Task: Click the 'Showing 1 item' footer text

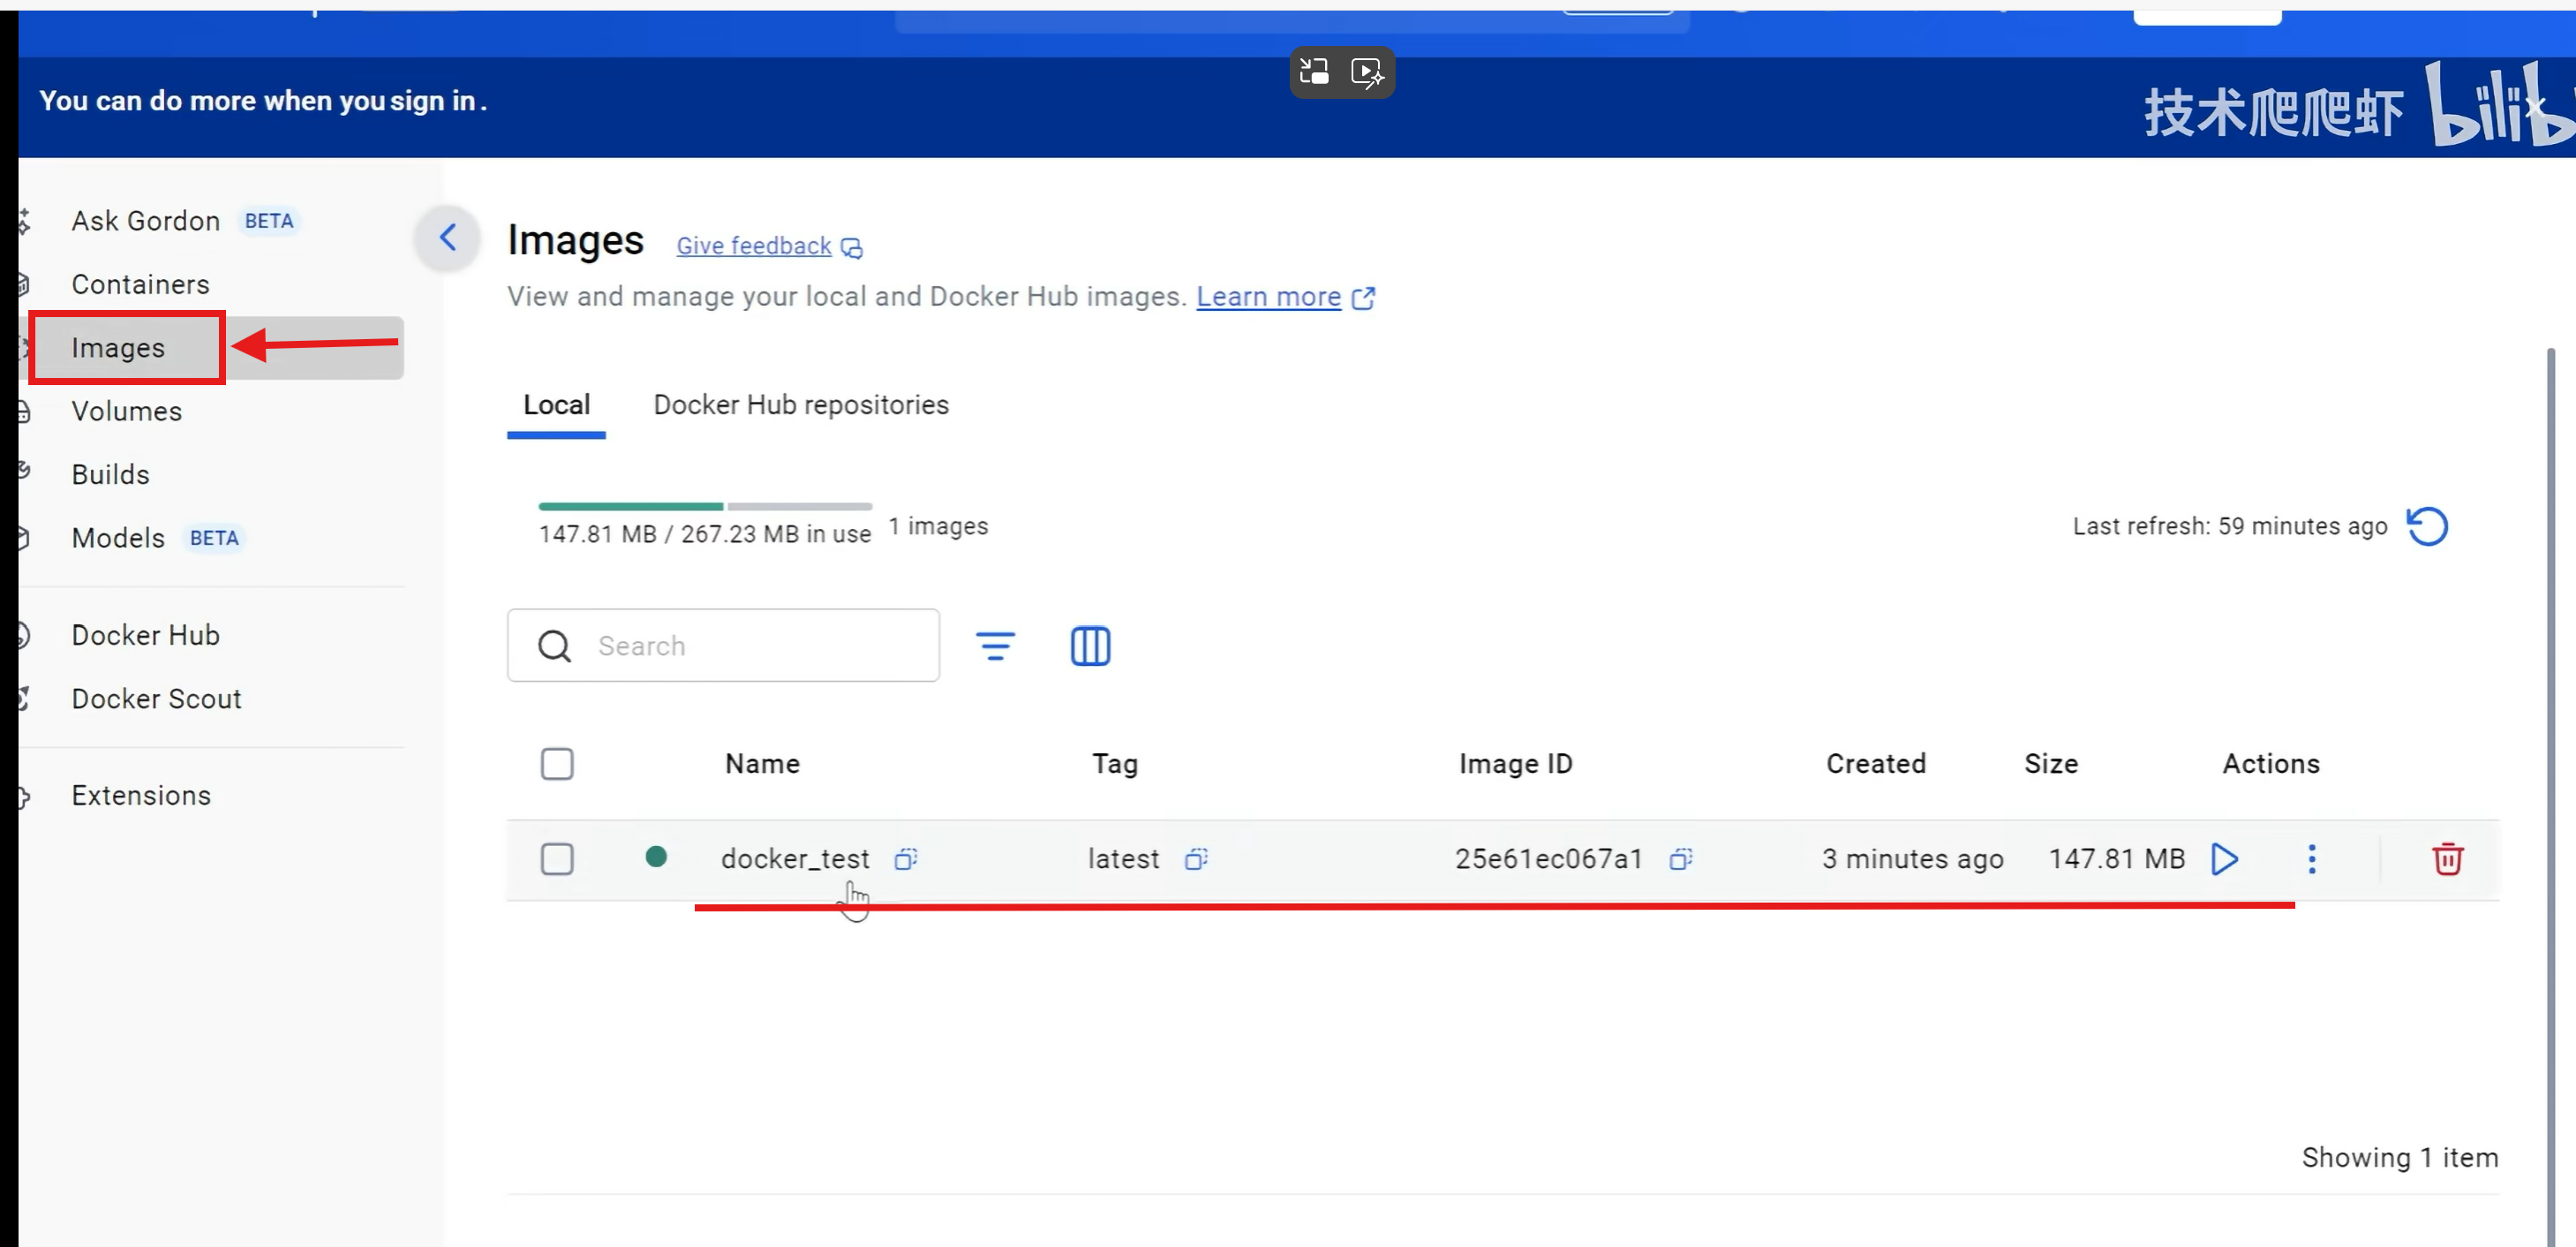Action: (x=2399, y=1157)
